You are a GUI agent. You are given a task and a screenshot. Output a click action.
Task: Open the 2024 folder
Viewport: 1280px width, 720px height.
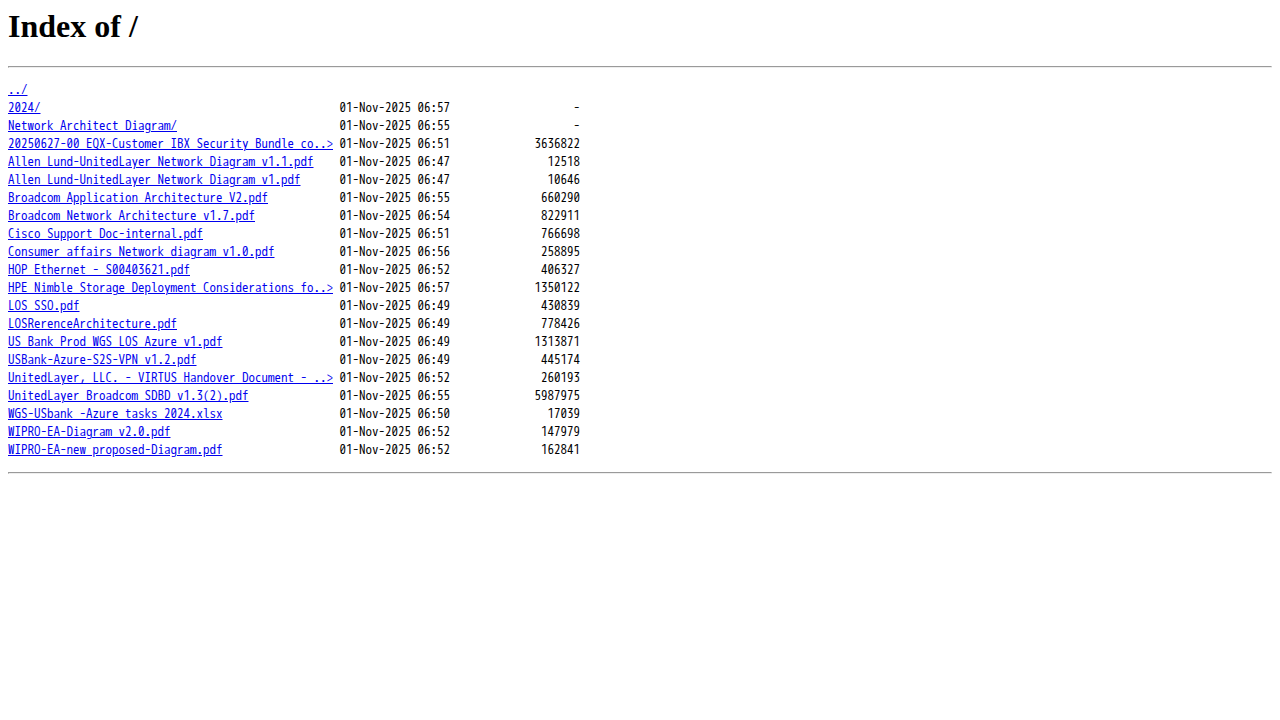(x=24, y=108)
